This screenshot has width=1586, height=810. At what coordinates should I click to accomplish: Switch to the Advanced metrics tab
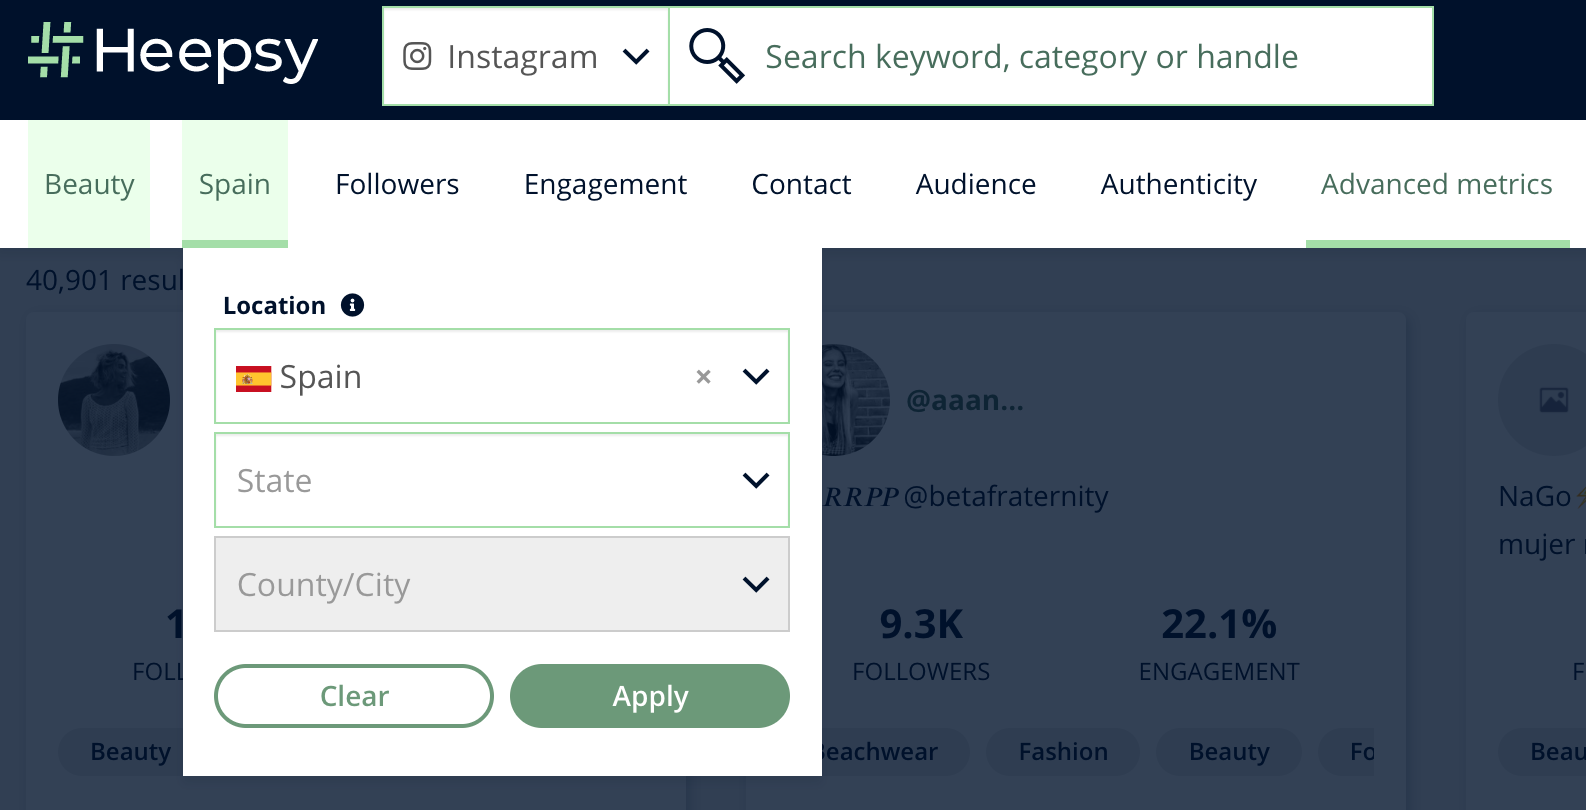(x=1436, y=184)
